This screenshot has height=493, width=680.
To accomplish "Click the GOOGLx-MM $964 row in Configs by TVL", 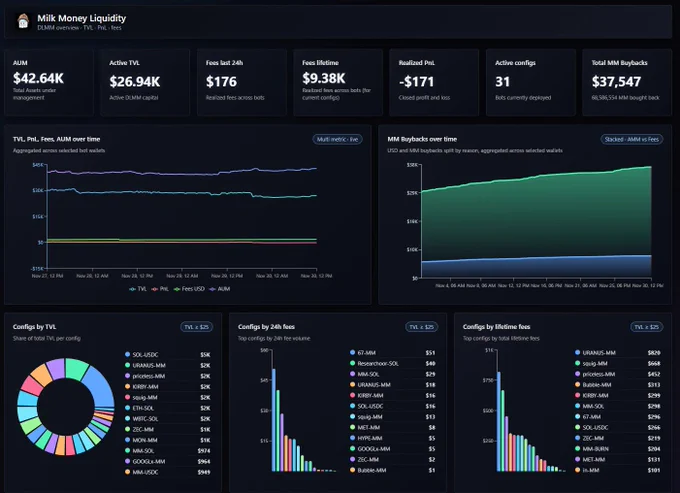I will pos(167,461).
